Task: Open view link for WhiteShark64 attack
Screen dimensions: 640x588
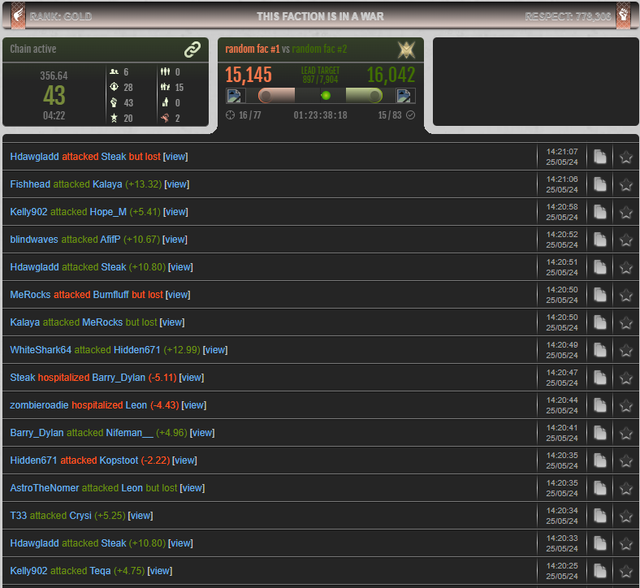Action: 215,350
